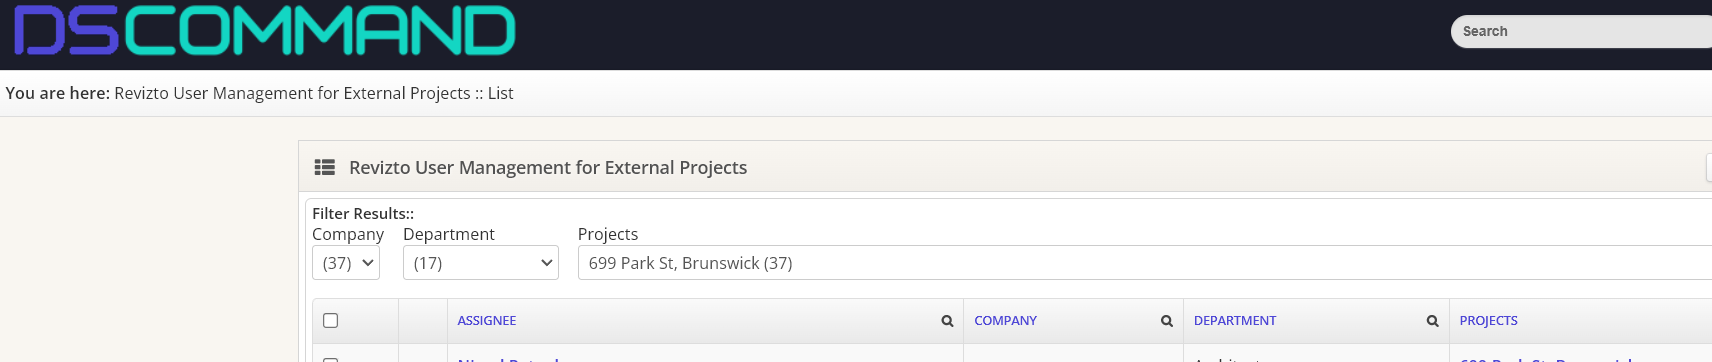Expand the Department filter dropdown showing (17)

(x=481, y=263)
